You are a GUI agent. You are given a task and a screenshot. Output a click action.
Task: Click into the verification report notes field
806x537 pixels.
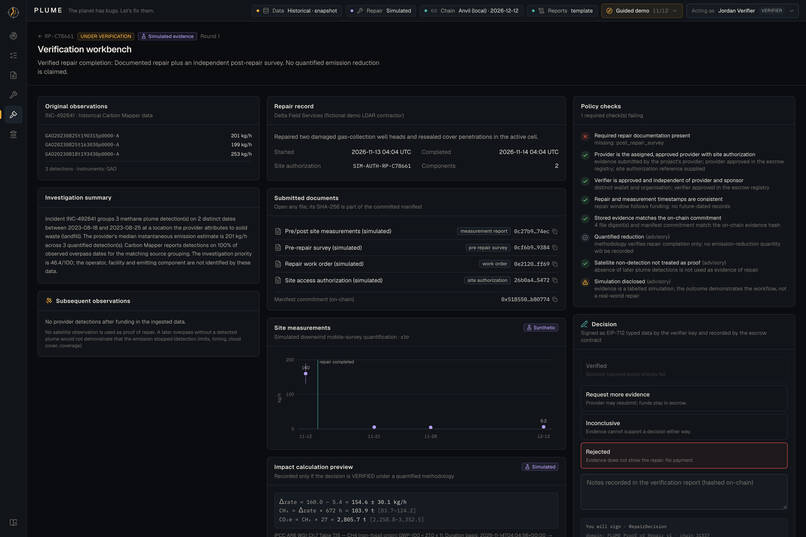pos(684,492)
